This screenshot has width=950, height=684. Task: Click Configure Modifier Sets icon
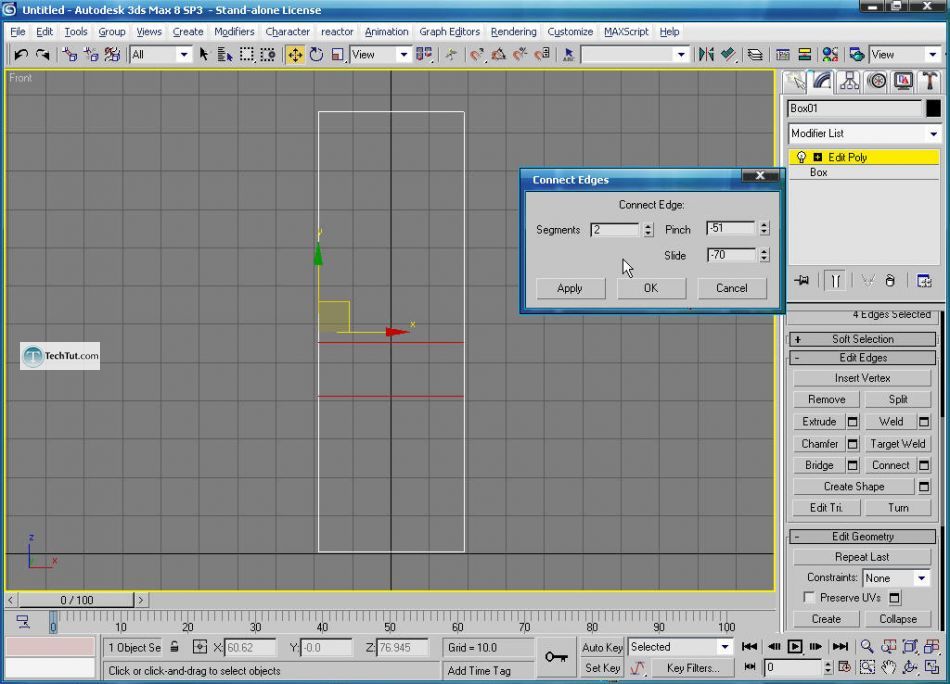pyautogui.click(x=924, y=281)
